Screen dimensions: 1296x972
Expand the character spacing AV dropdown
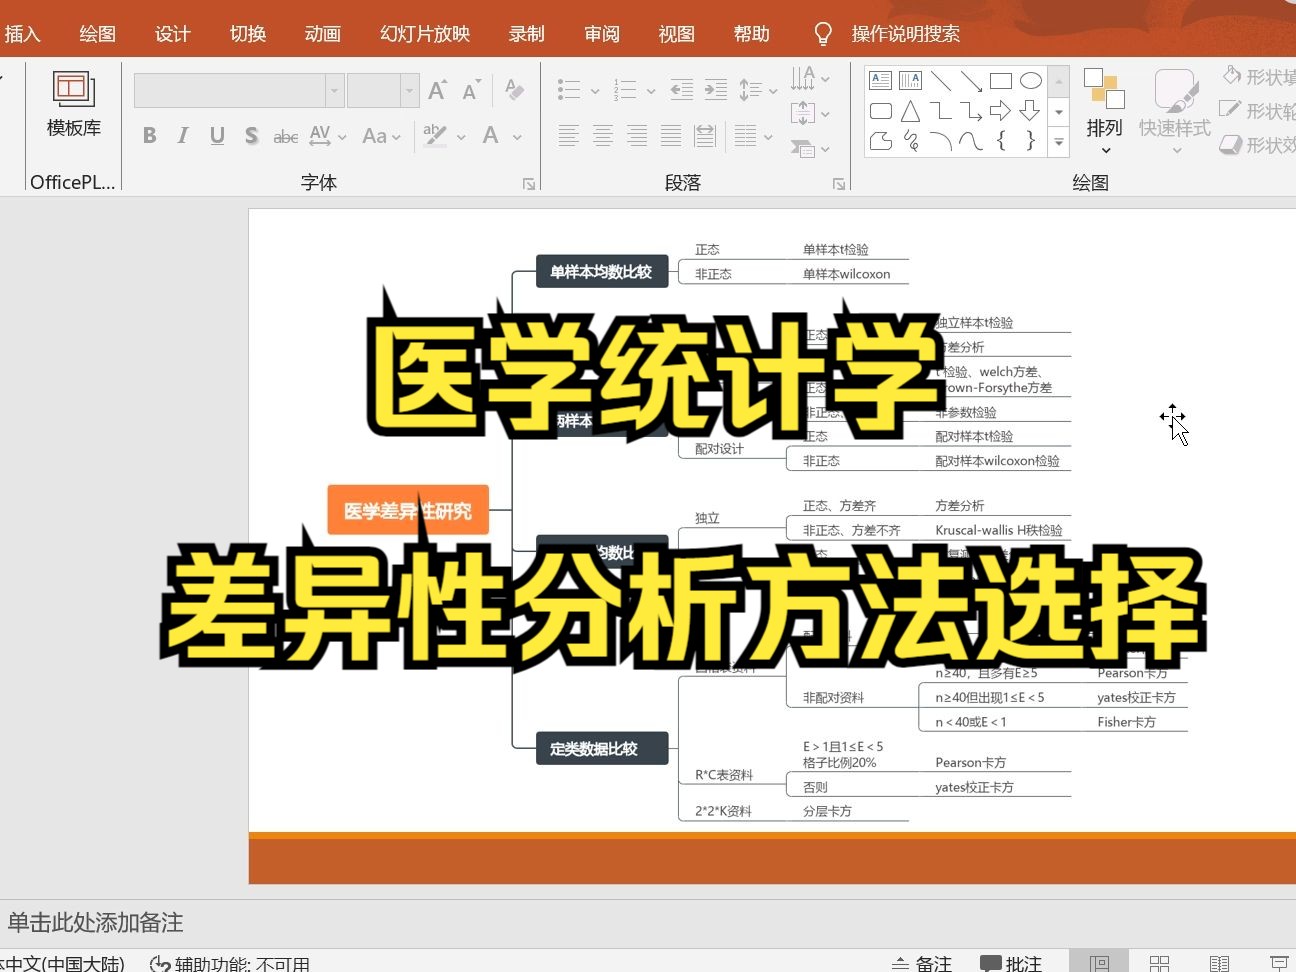(x=342, y=137)
